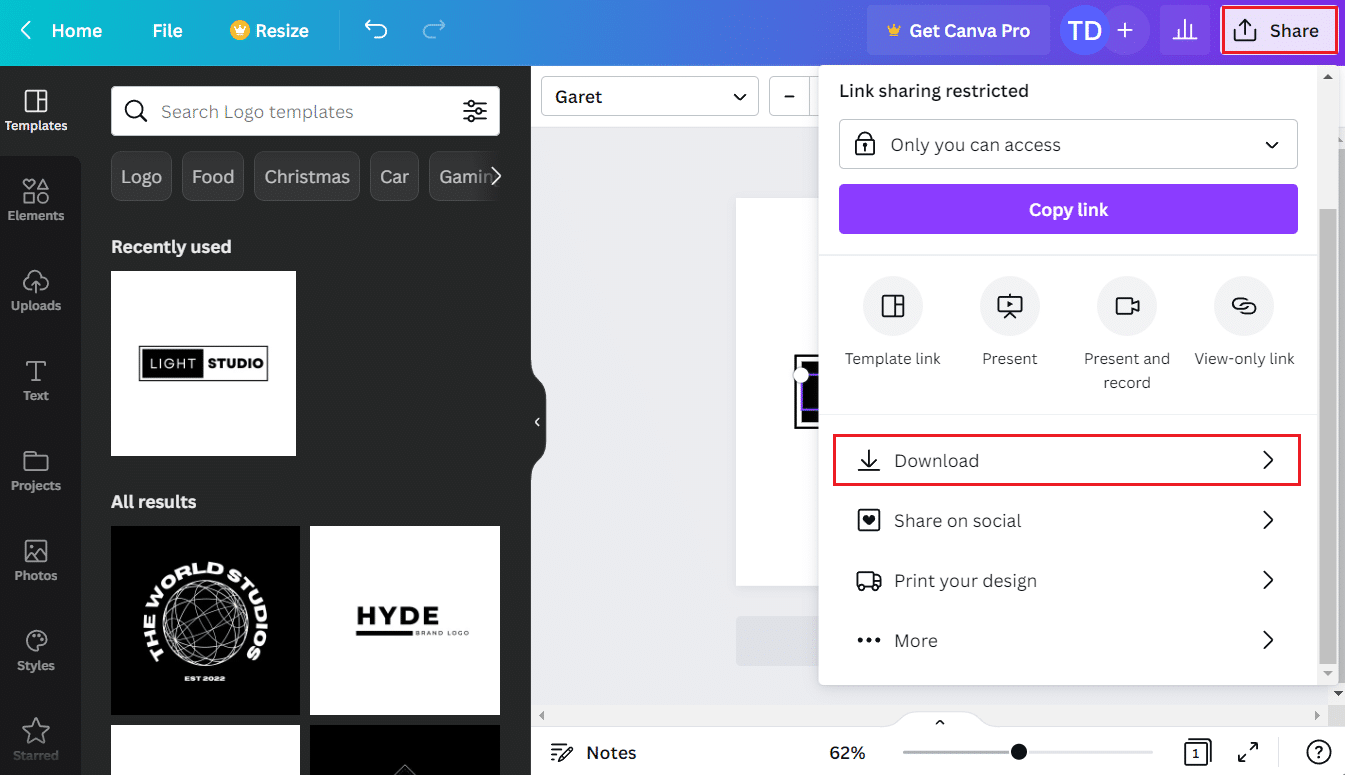Open the page grid view icon

pos(1196,752)
